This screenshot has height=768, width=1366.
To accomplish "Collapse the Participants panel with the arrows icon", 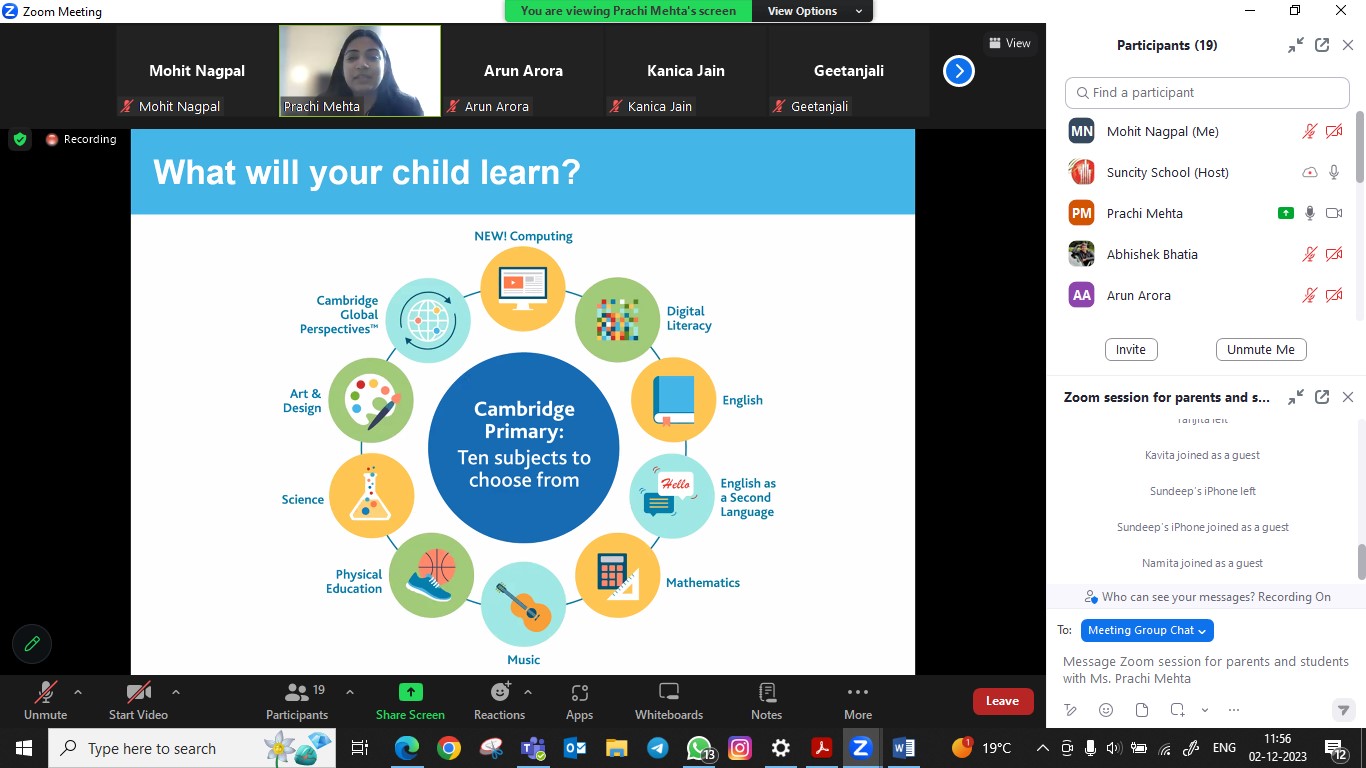I will 1296,45.
